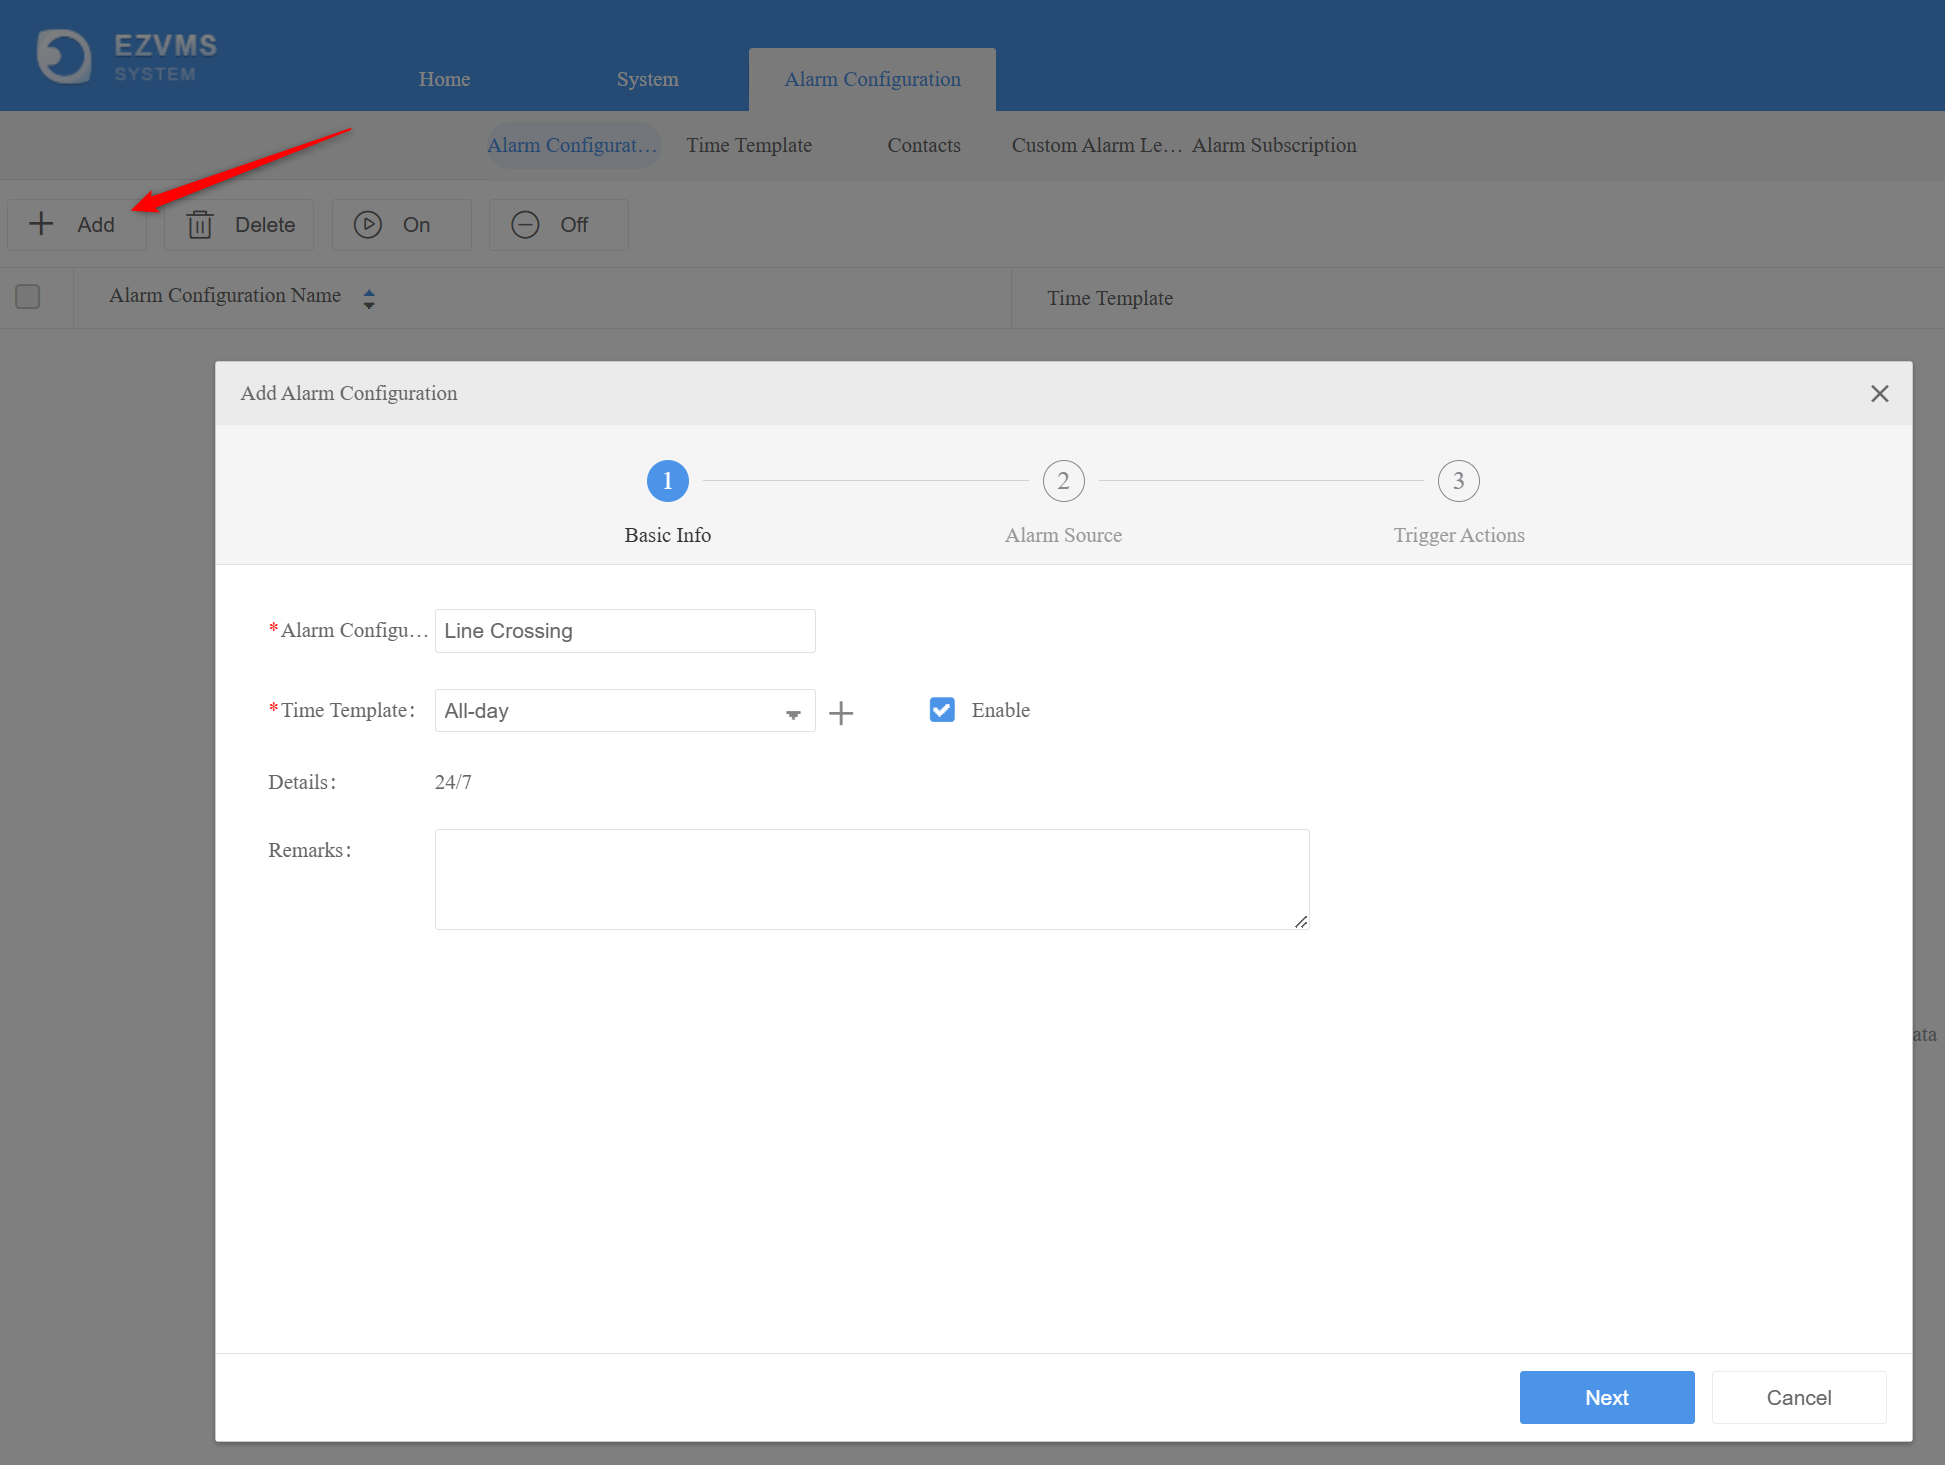The width and height of the screenshot is (1945, 1465).
Task: Click the EZVMS System logo
Action: tap(127, 57)
